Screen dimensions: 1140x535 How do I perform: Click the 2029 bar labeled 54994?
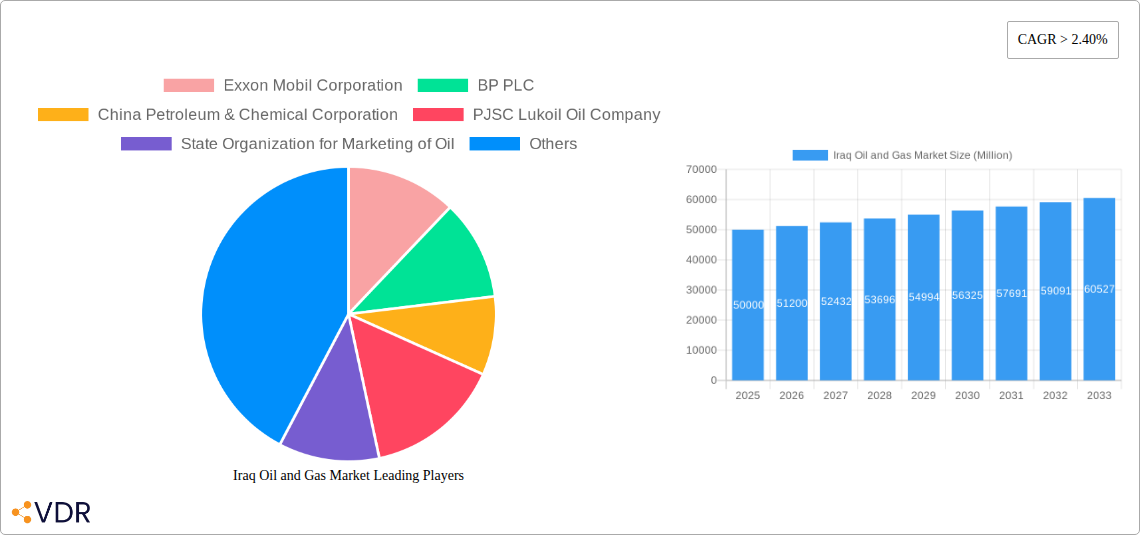pyautogui.click(x=923, y=297)
